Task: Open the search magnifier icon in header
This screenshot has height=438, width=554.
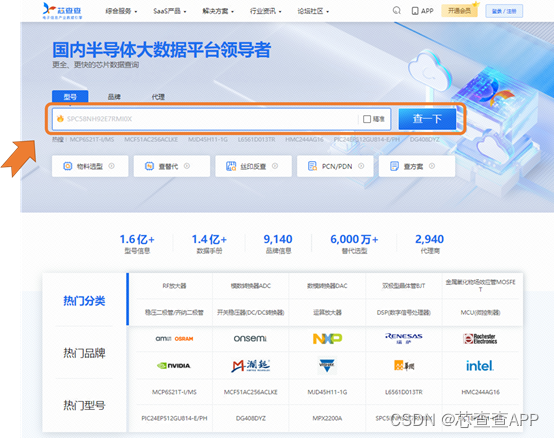Action: (396, 11)
